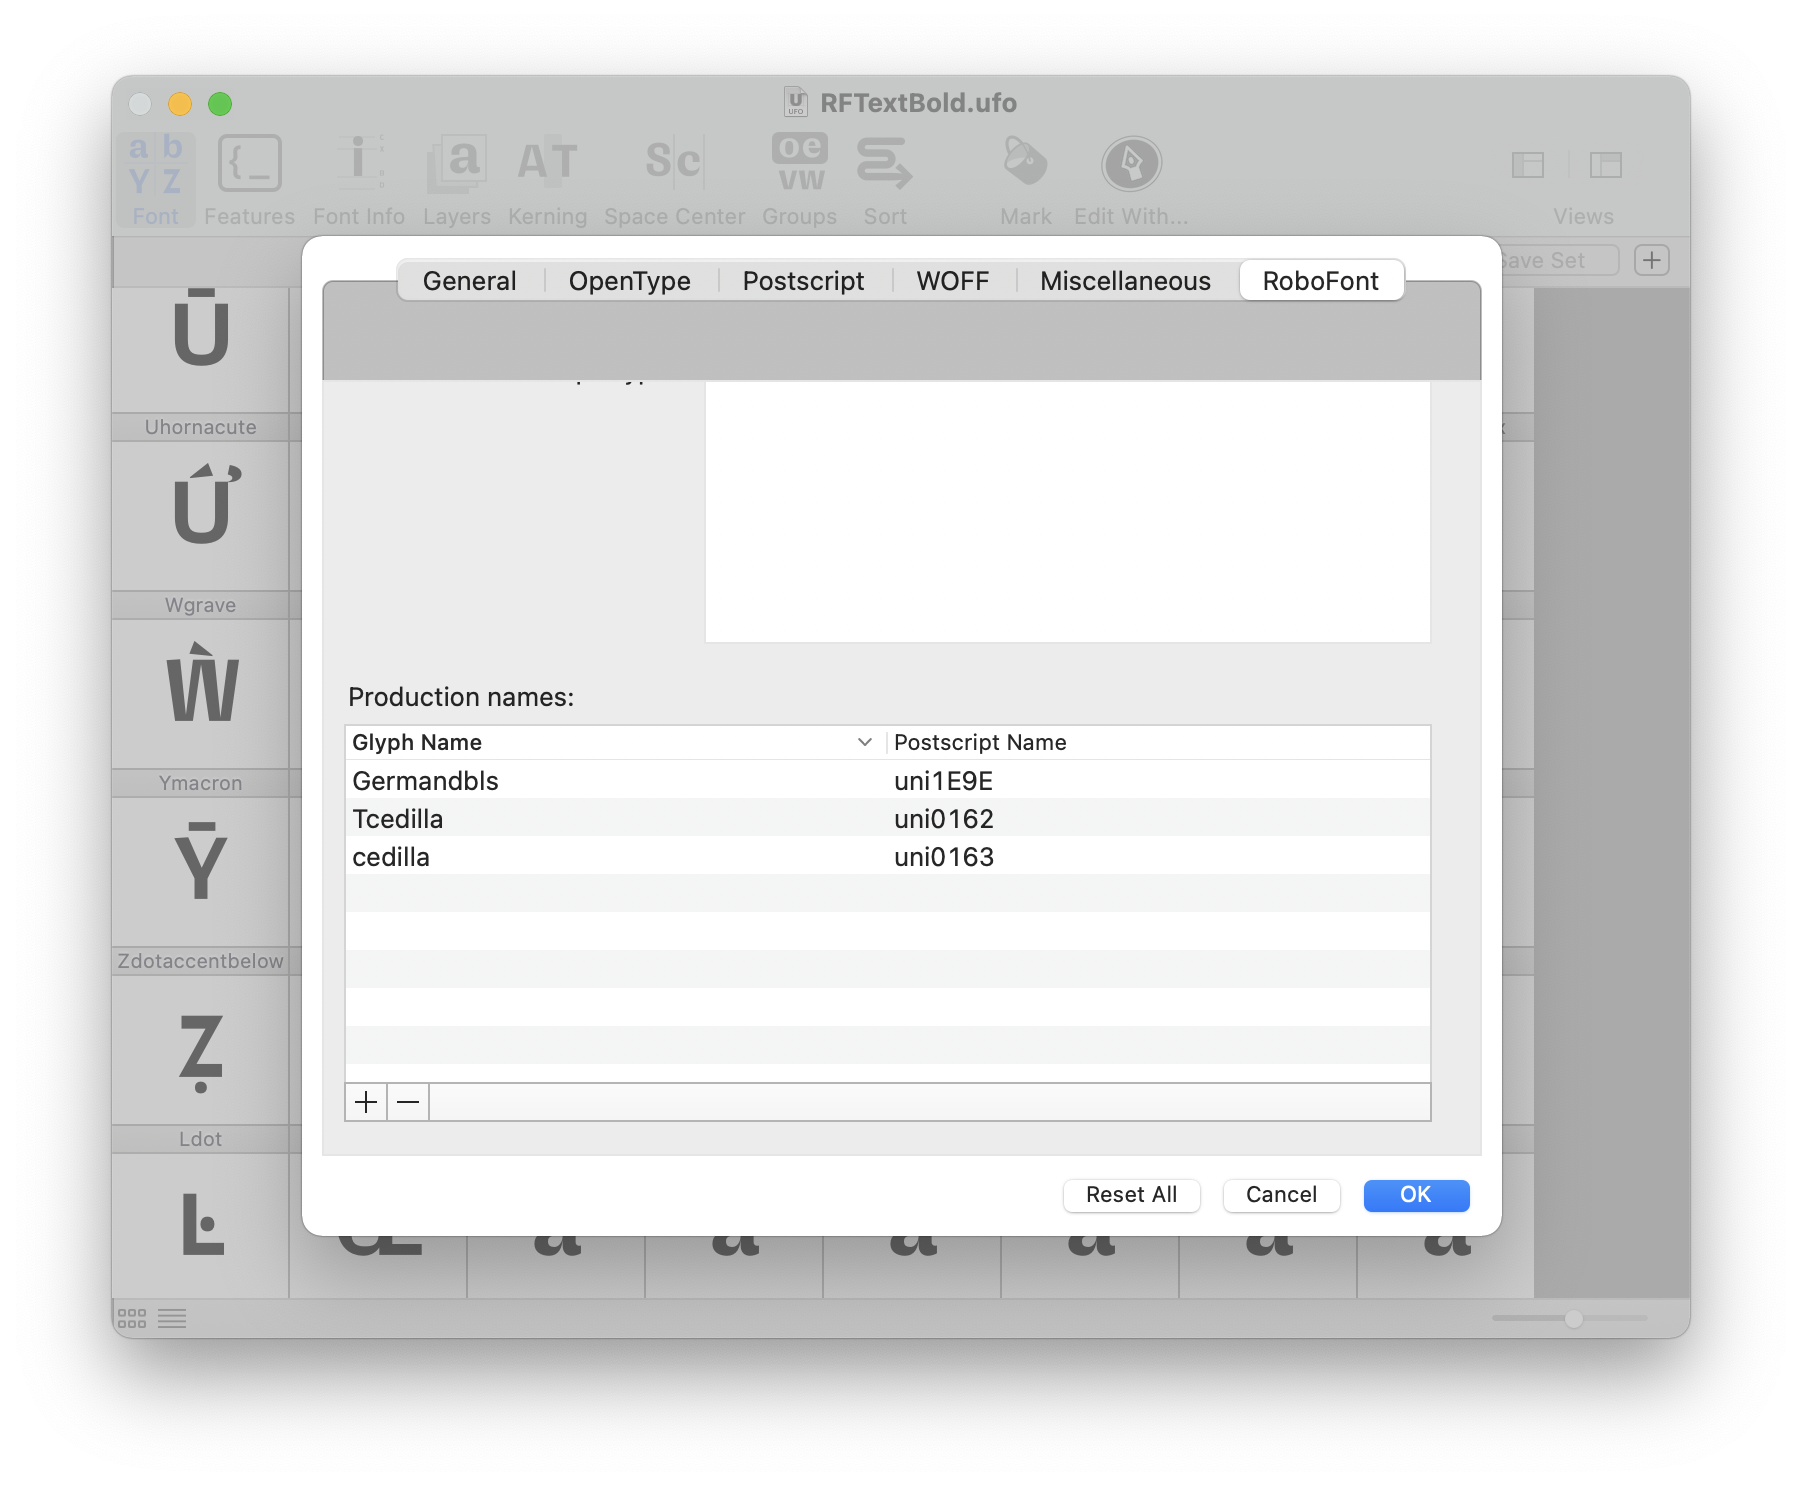1802x1486 pixels.
Task: Click the uni0163 postscript name cell
Action: pos(943,857)
